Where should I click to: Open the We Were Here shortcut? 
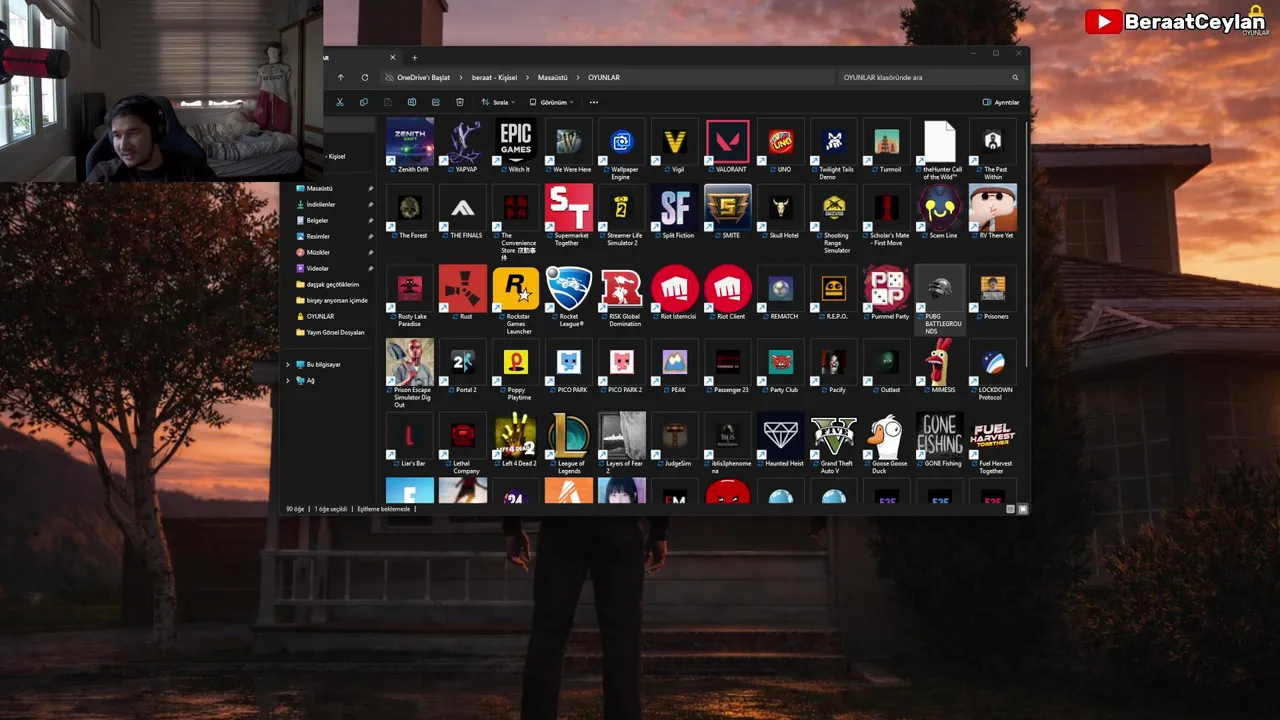569,142
